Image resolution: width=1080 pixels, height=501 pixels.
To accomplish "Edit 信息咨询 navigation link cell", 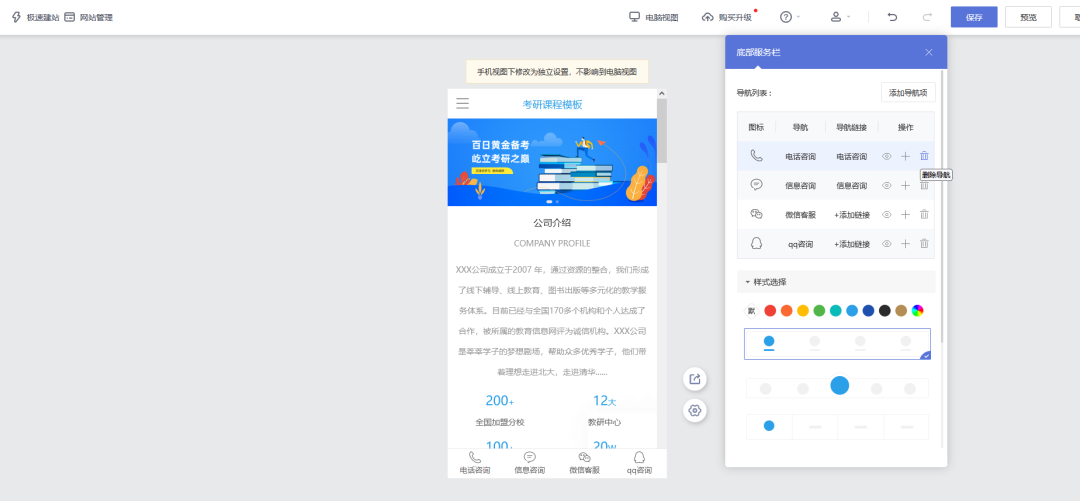I will pos(852,186).
